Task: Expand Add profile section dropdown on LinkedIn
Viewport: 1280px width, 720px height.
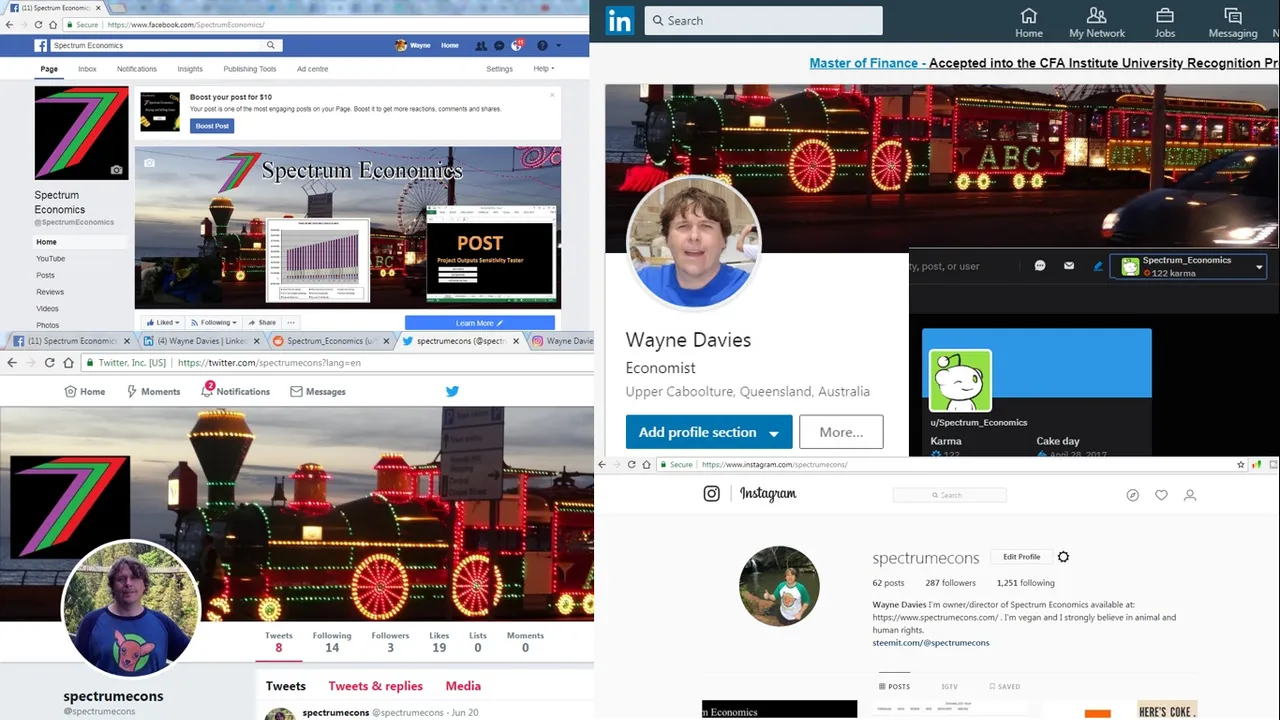Action: (774, 433)
